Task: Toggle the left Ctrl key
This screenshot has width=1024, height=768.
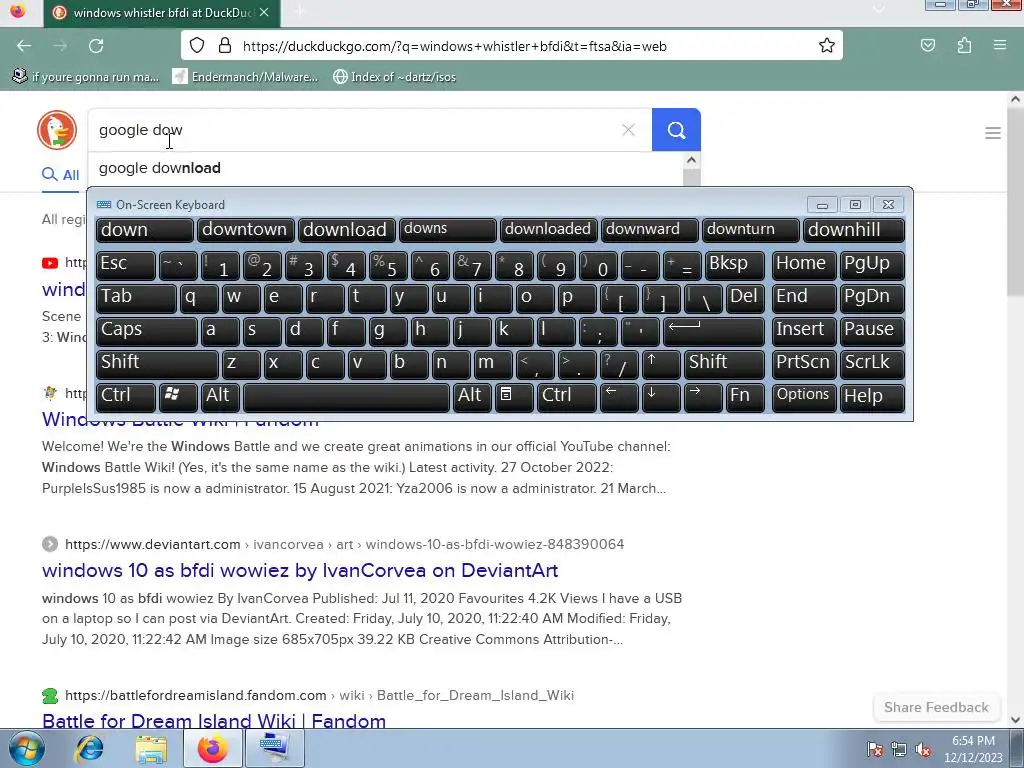Action: coord(125,397)
